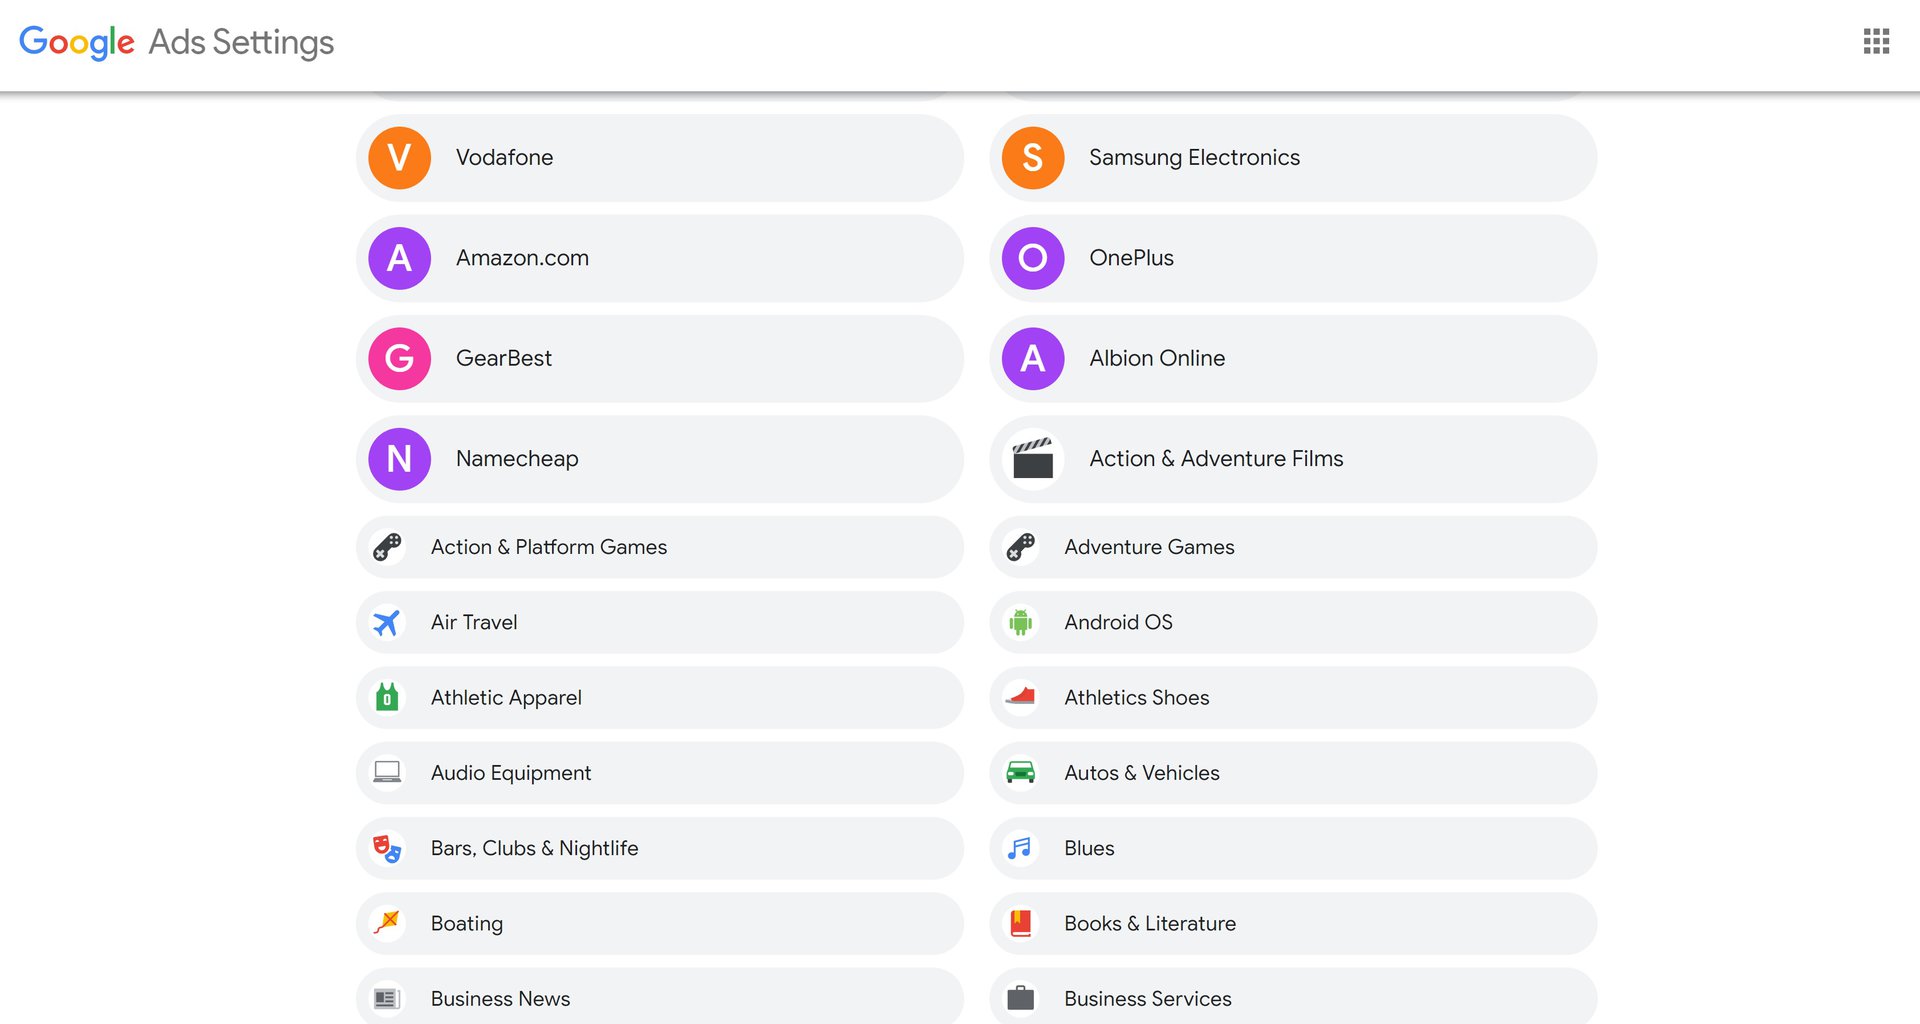1920x1024 pixels.
Task: Click the Samsung Electronics S avatar
Action: 1033,158
